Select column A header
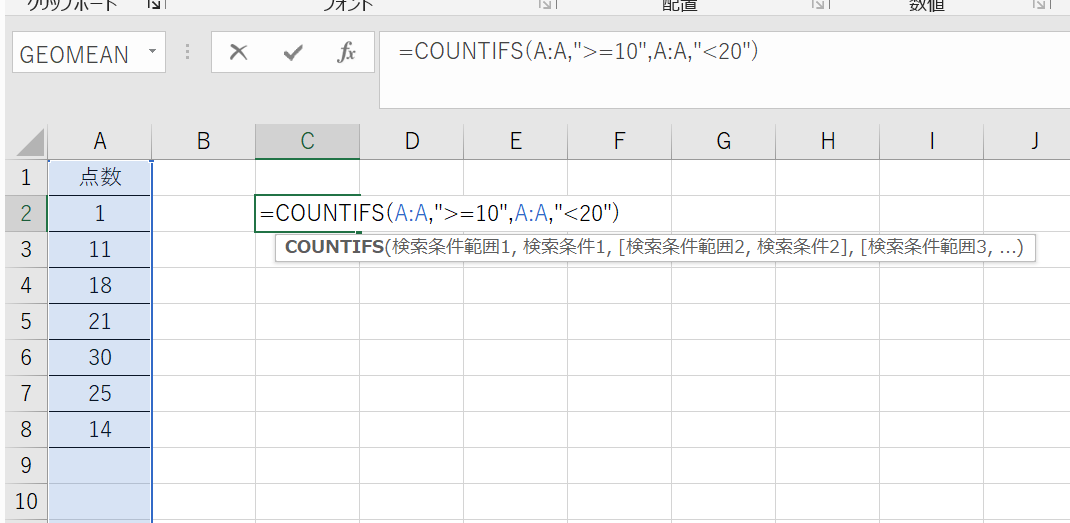This screenshot has width=1070, height=523. 99,142
